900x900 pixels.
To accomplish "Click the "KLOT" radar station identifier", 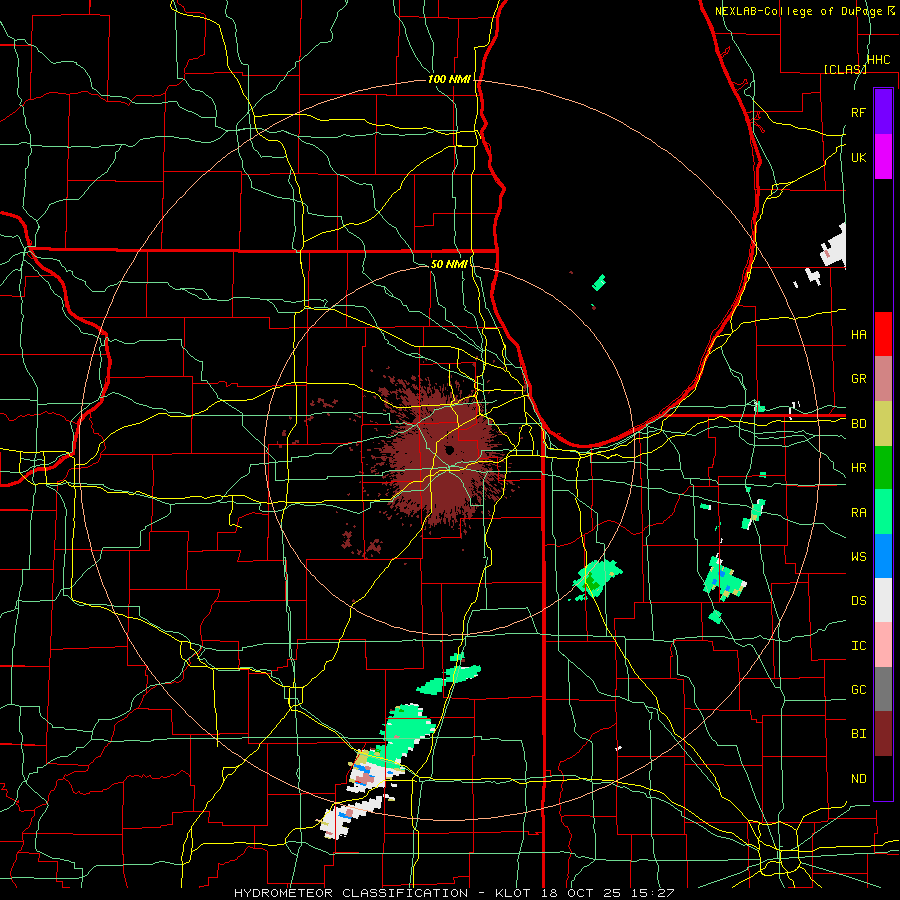I will click(514, 893).
